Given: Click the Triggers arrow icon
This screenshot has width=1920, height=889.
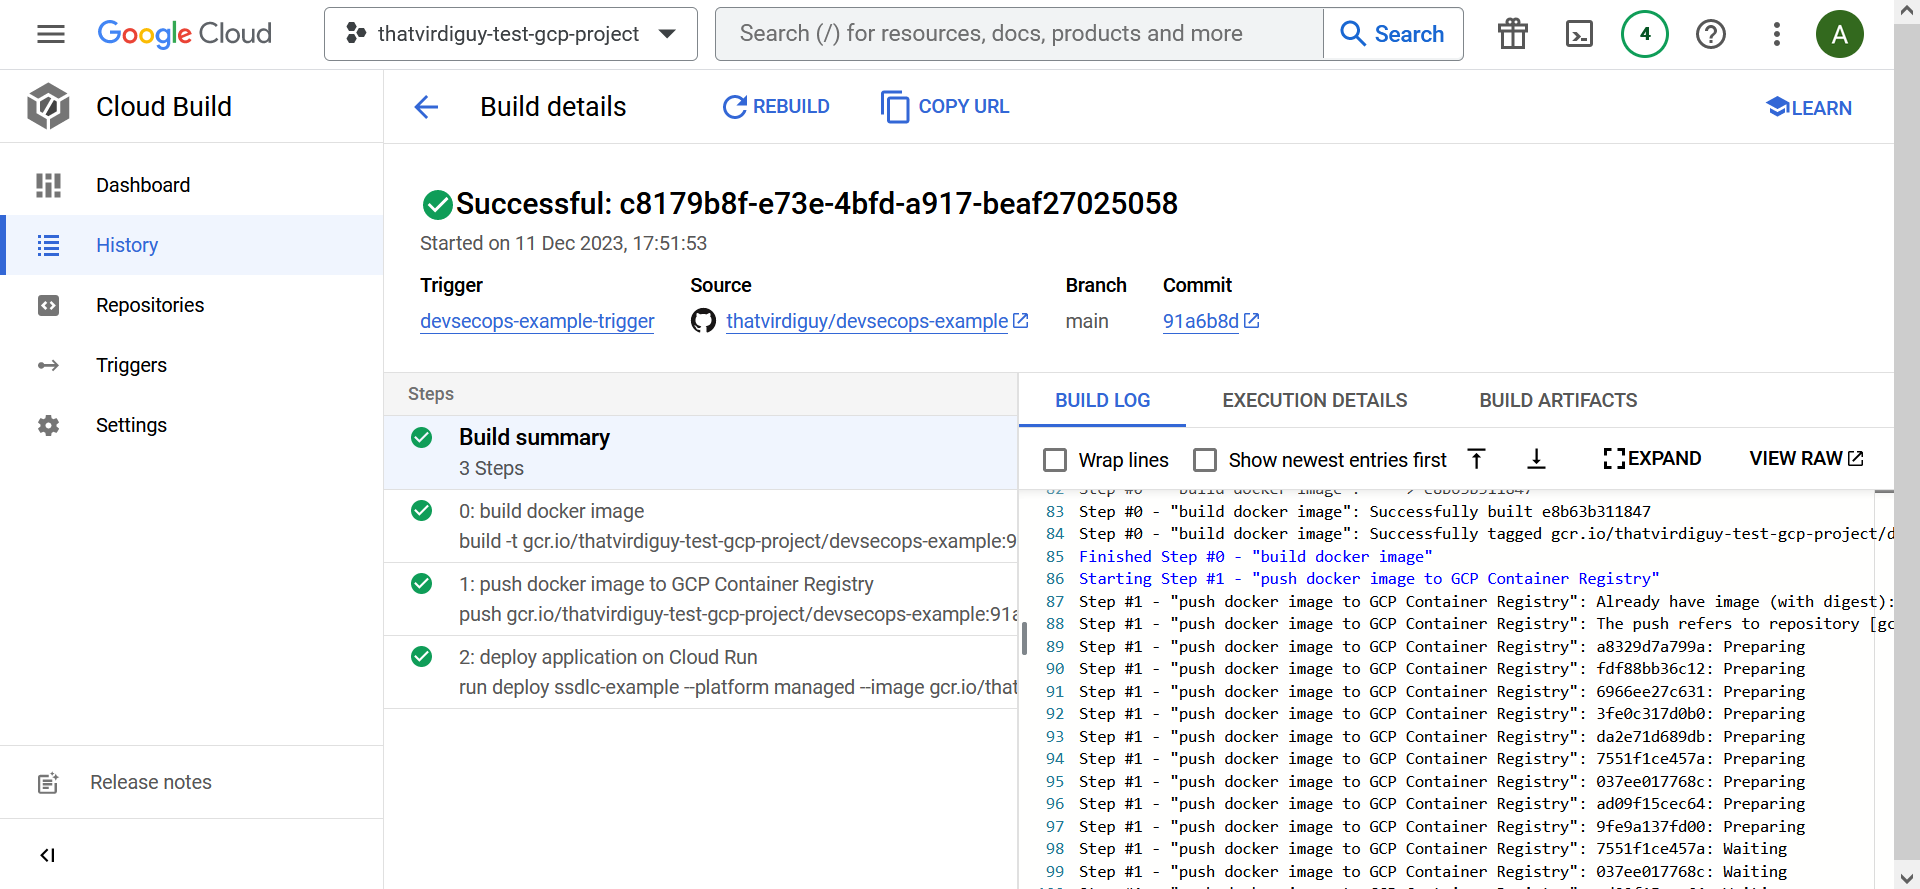Looking at the screenshot, I should point(48,365).
